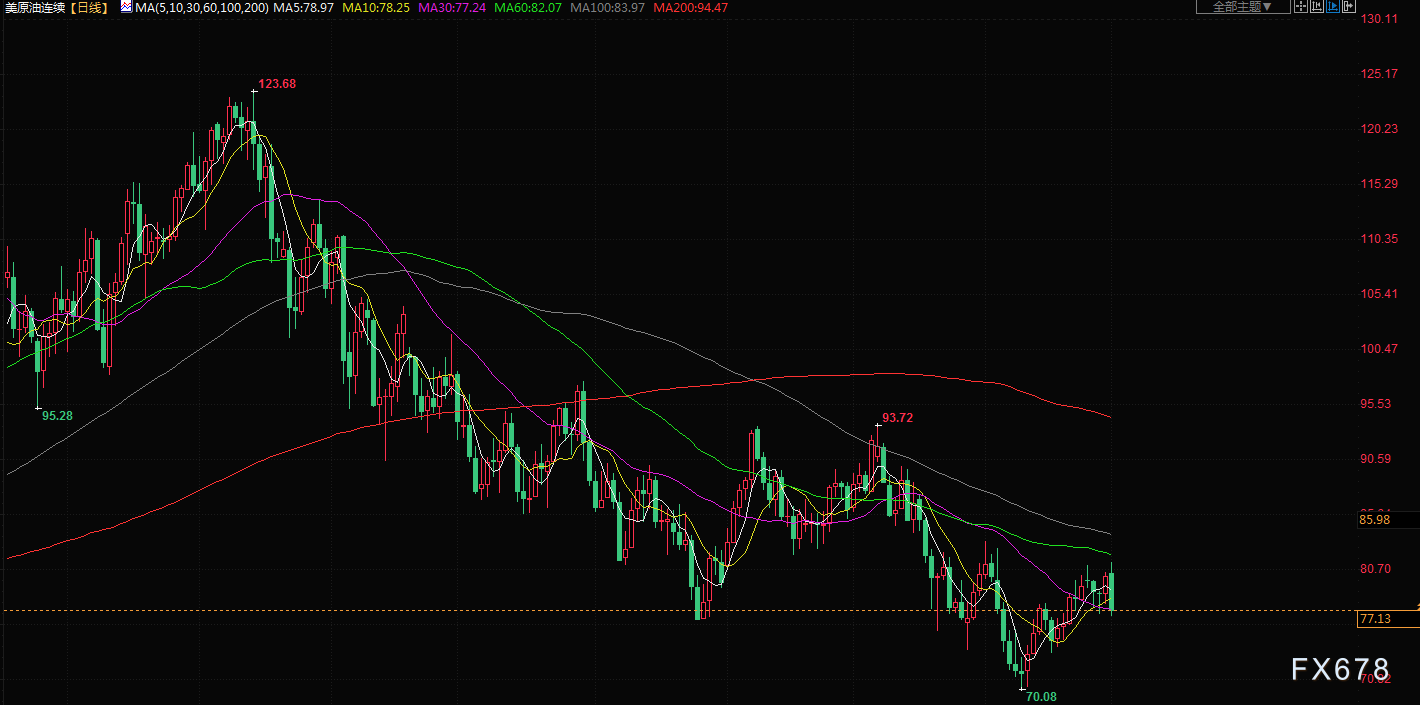Click the exit panel arrow icon
Image resolution: width=1420 pixels, height=705 pixels.
click(x=1349, y=6)
